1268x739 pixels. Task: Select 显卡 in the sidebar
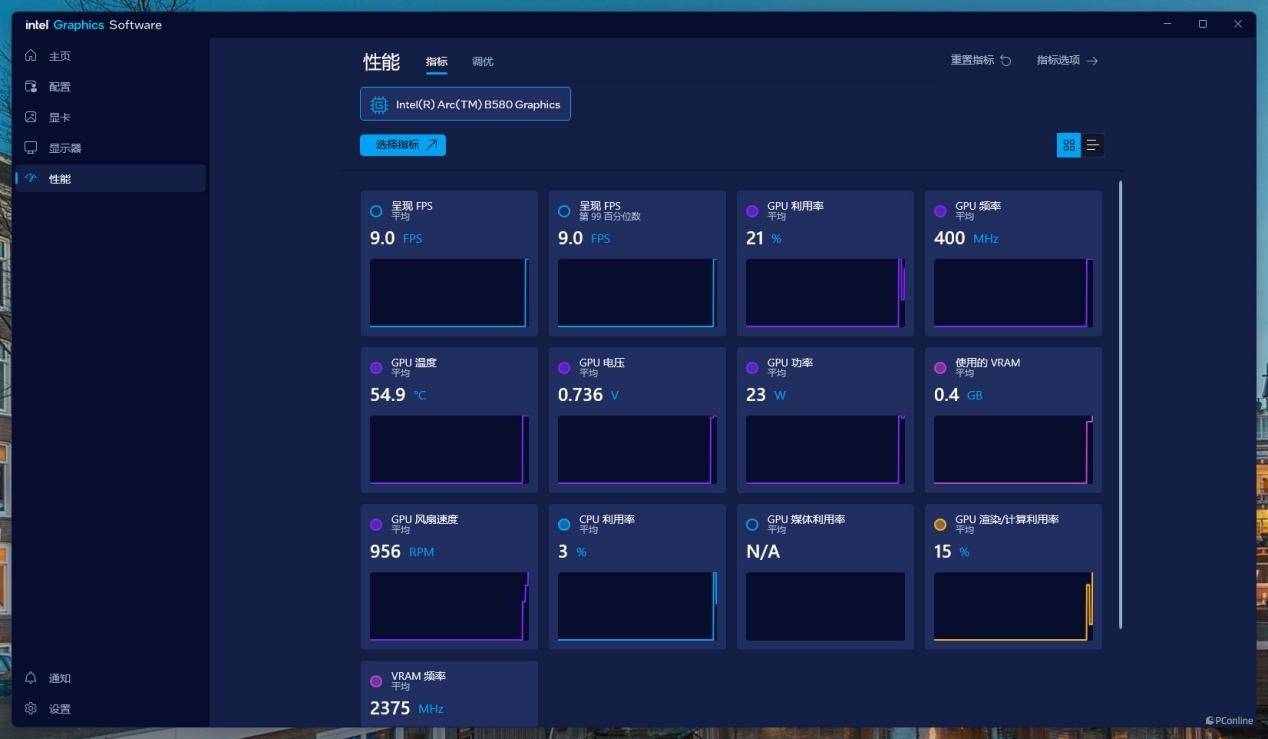tap(110, 117)
